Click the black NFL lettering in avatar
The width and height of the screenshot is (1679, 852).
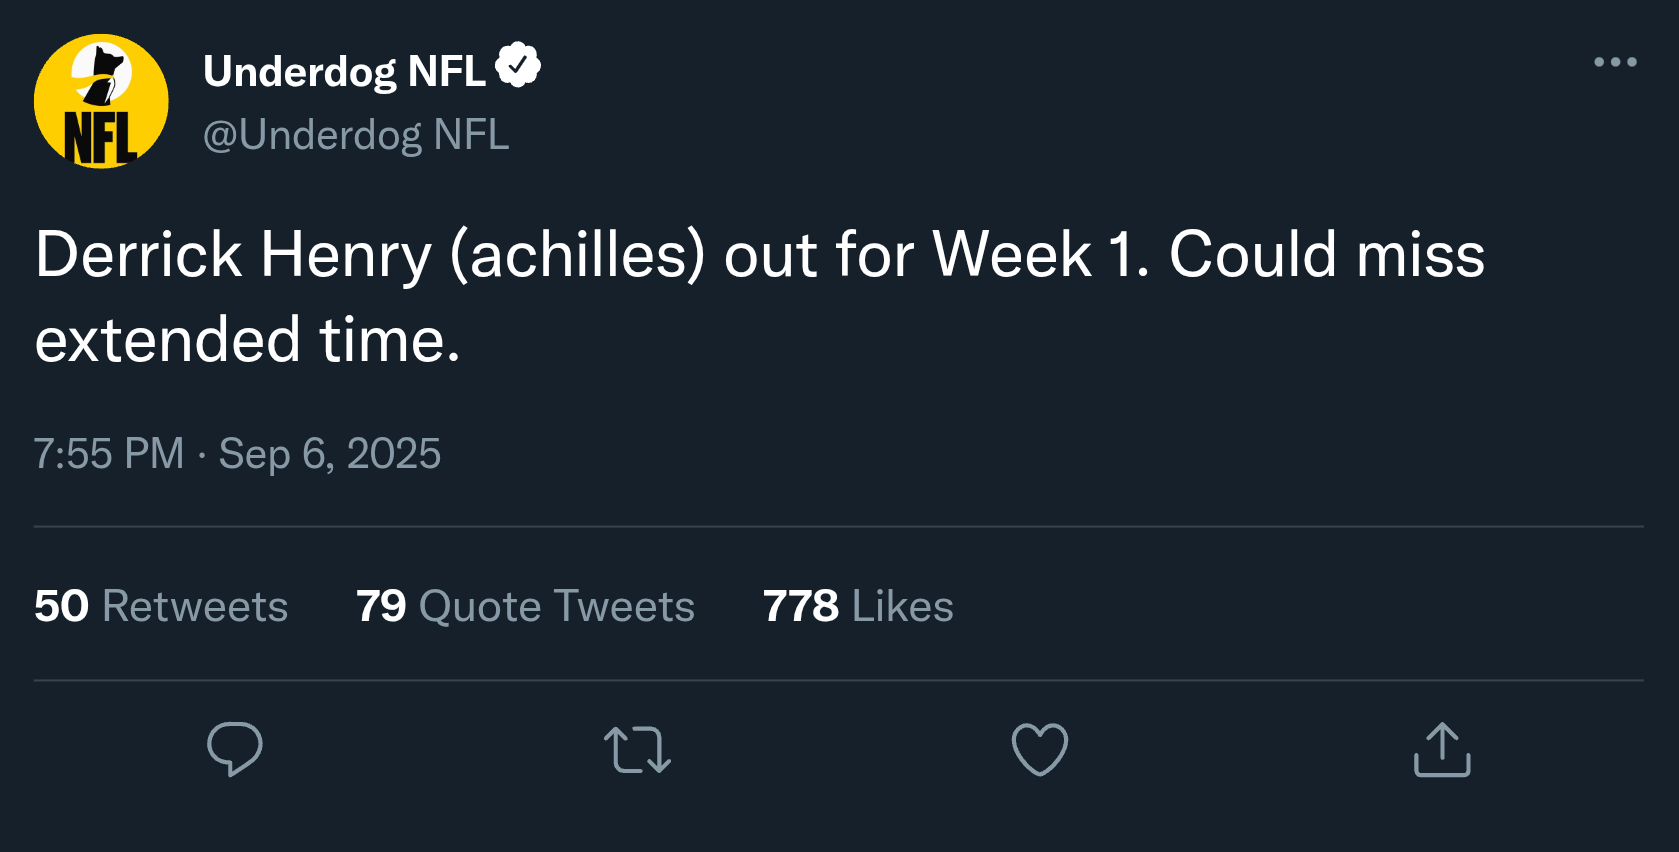click(100, 138)
